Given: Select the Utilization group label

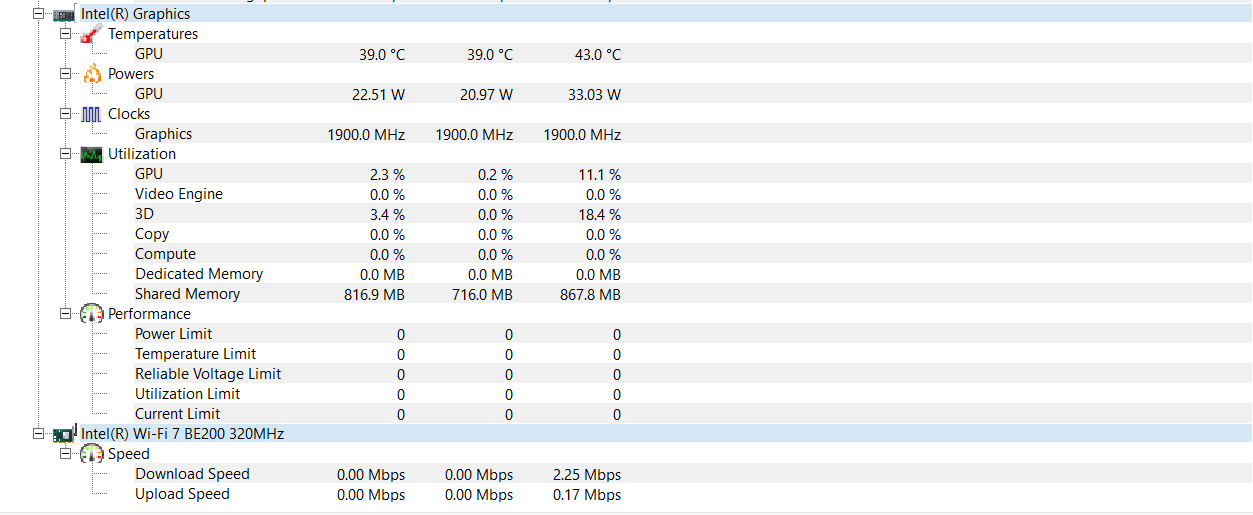Looking at the screenshot, I should (x=142, y=154).
